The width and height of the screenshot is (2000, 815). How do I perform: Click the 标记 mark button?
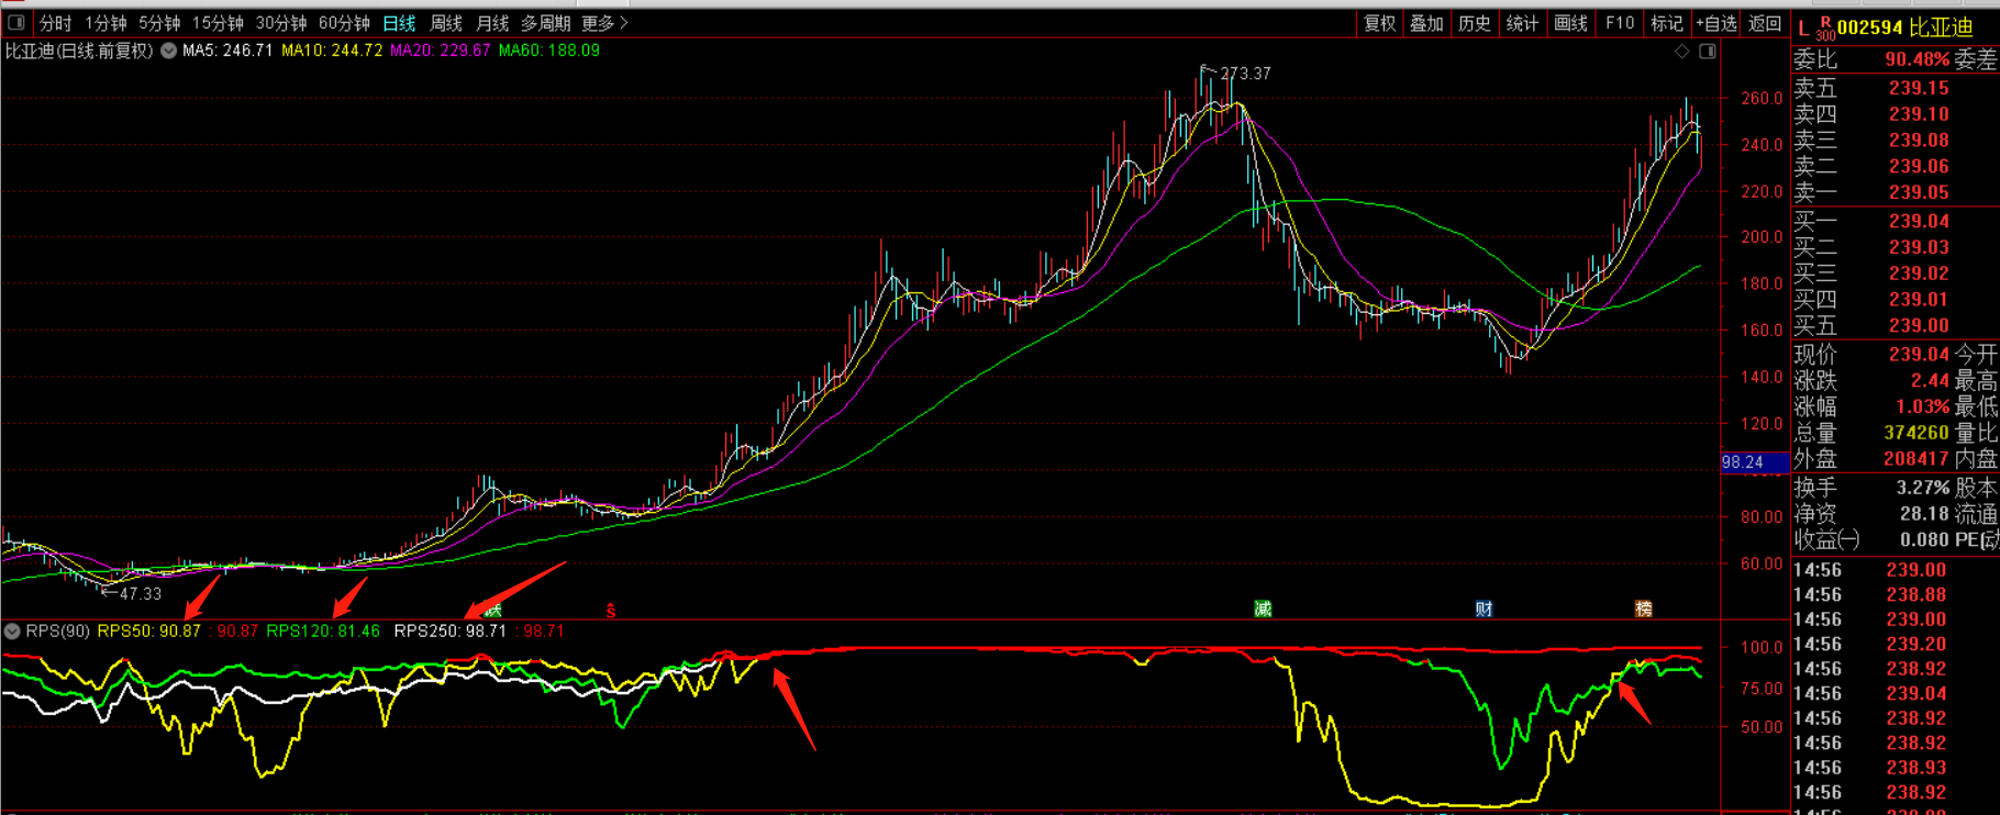[1667, 23]
